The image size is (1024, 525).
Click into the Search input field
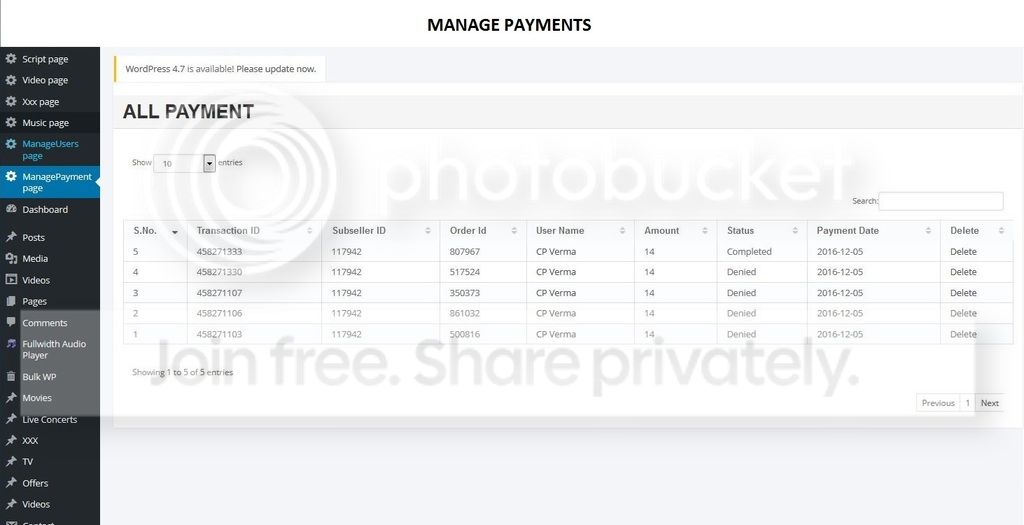click(x=941, y=201)
